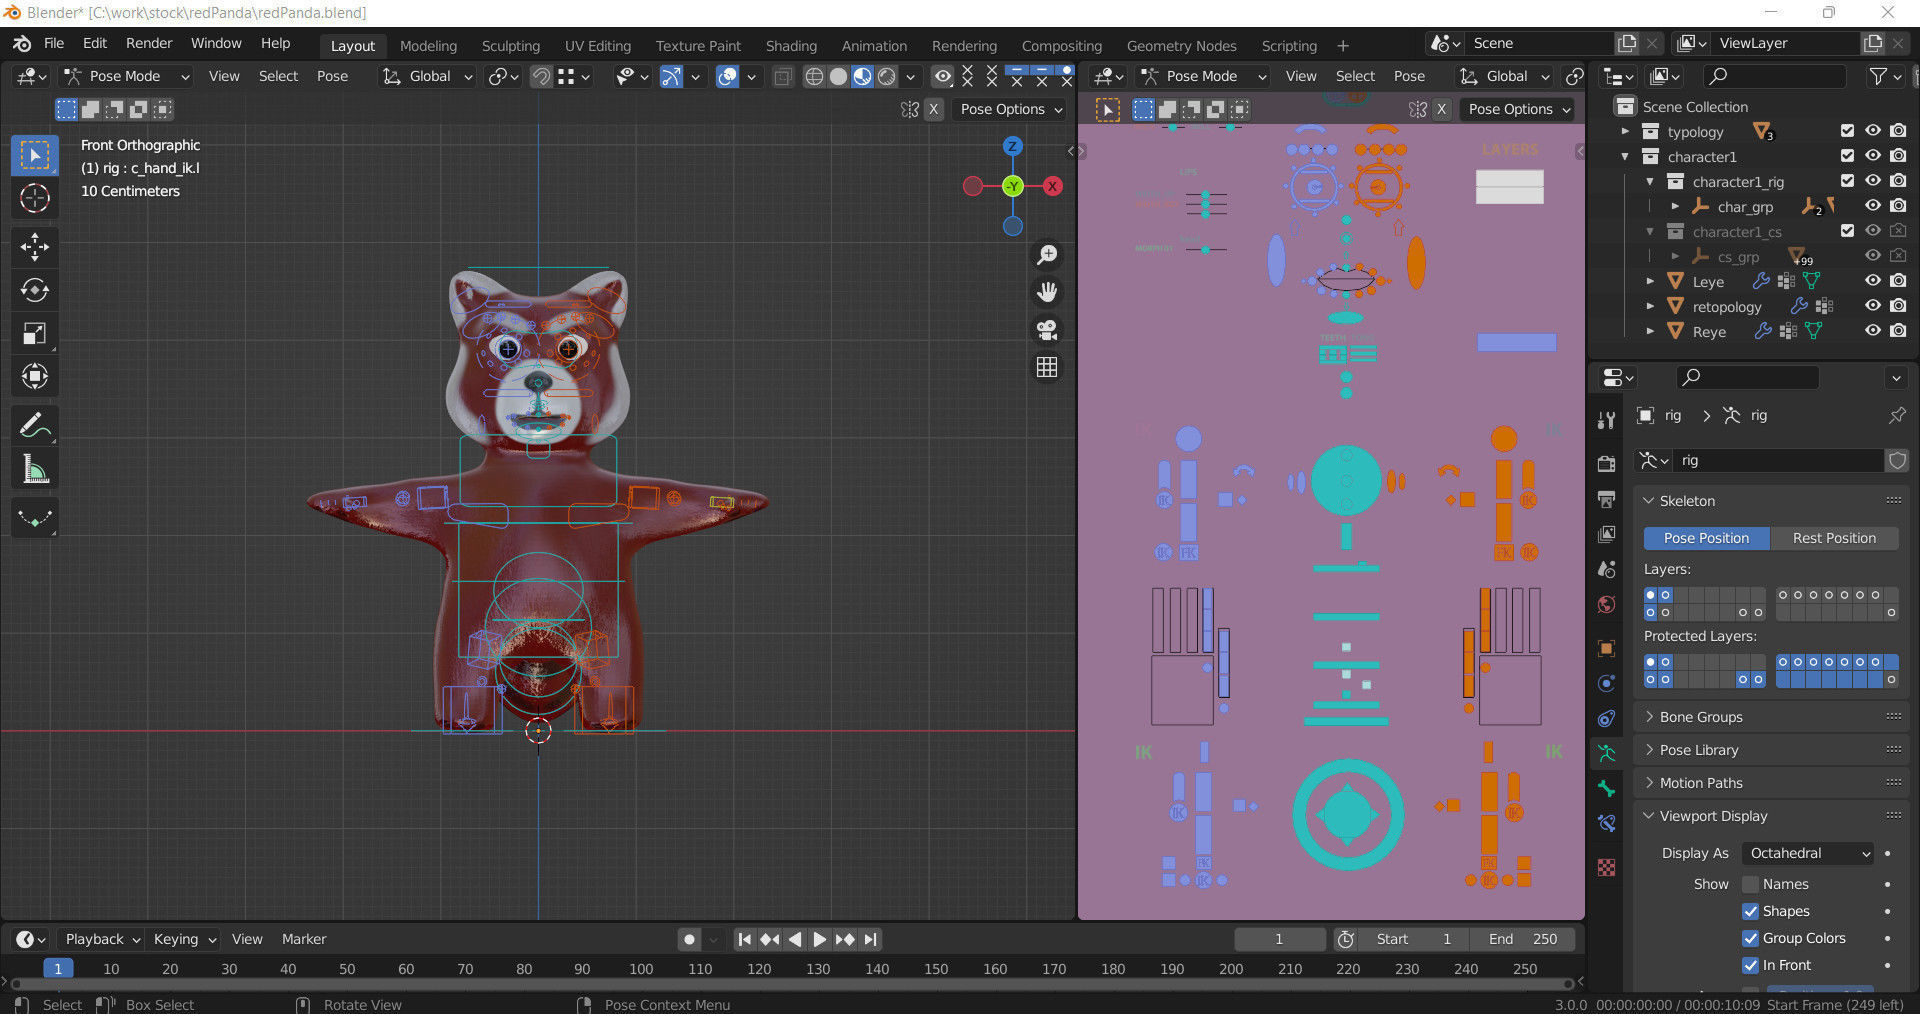Jump to the timeline end frame

pos(871,939)
